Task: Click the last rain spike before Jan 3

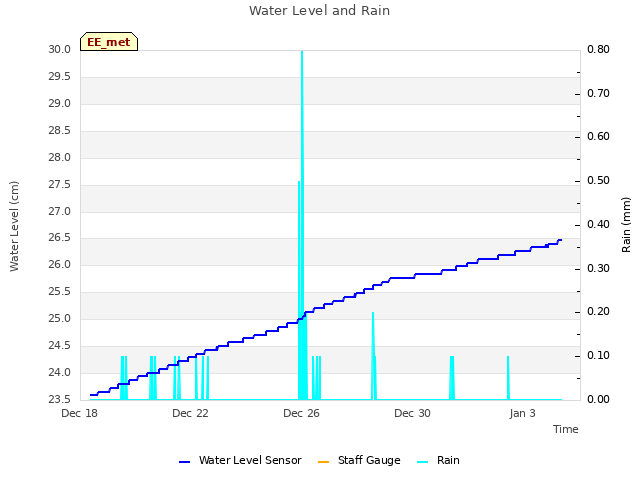Action: coord(508,378)
